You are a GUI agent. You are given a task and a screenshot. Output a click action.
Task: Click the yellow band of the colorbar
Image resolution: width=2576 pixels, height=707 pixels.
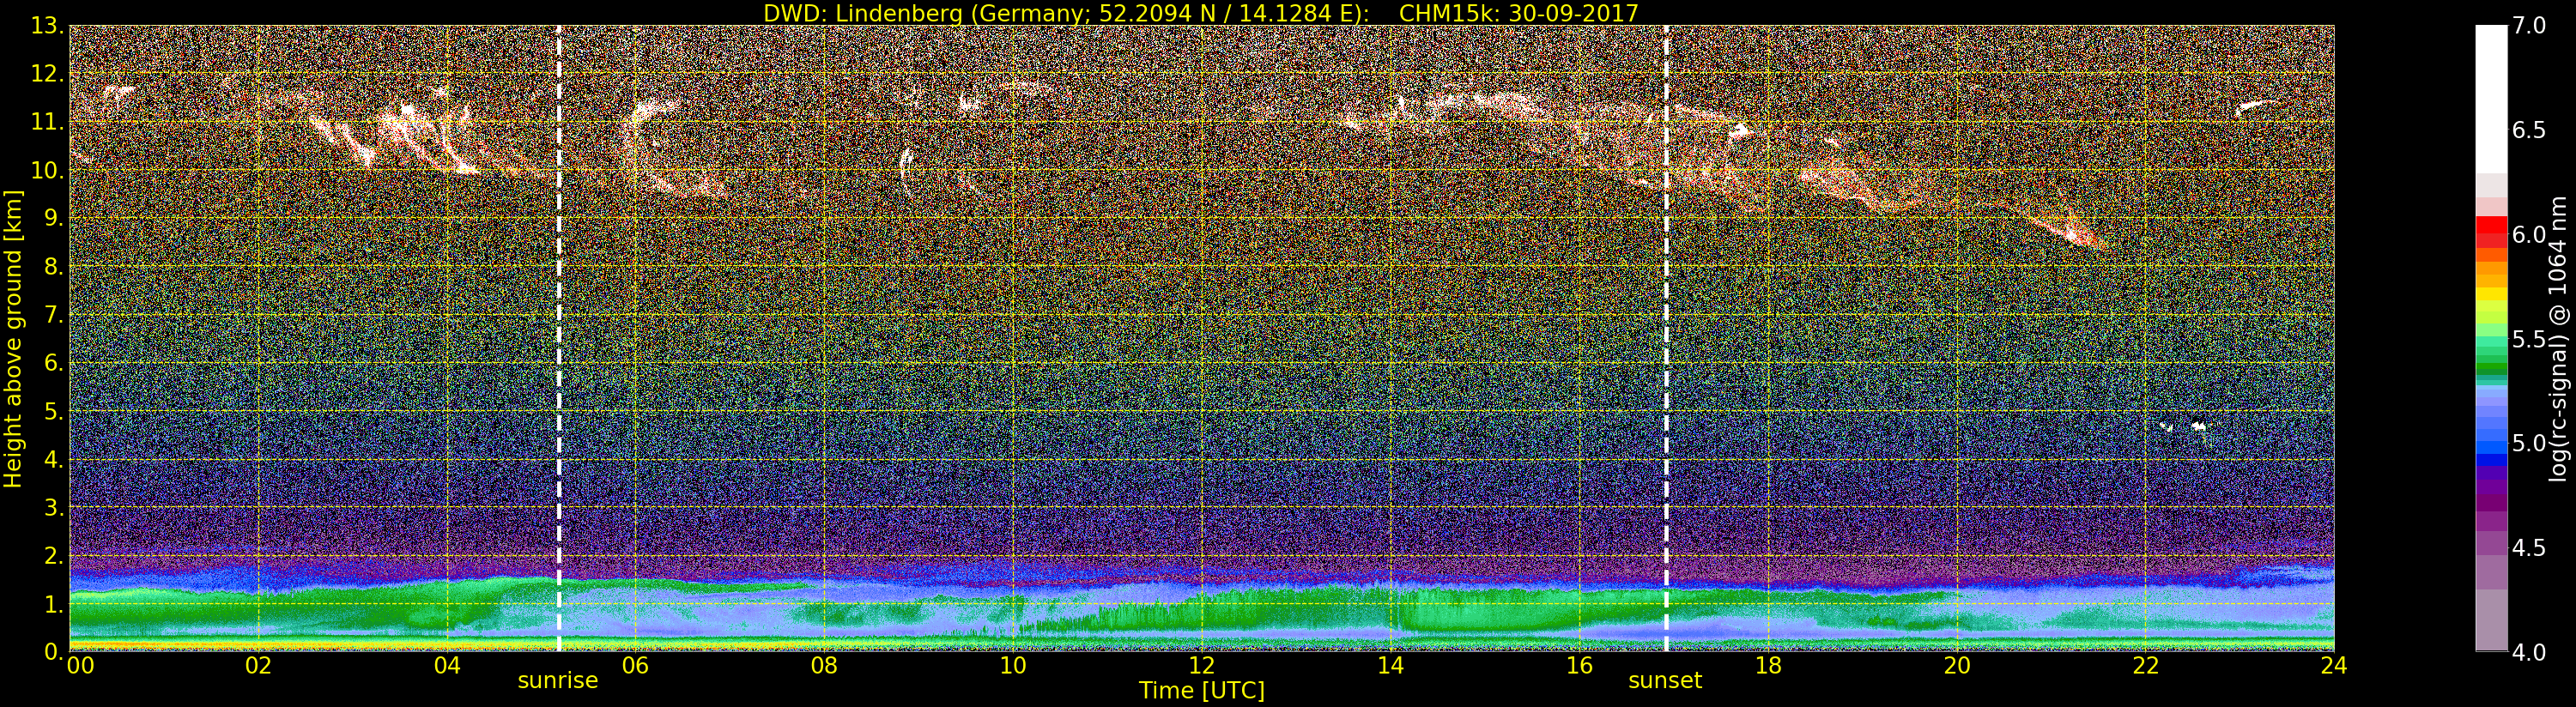pos(2491,296)
